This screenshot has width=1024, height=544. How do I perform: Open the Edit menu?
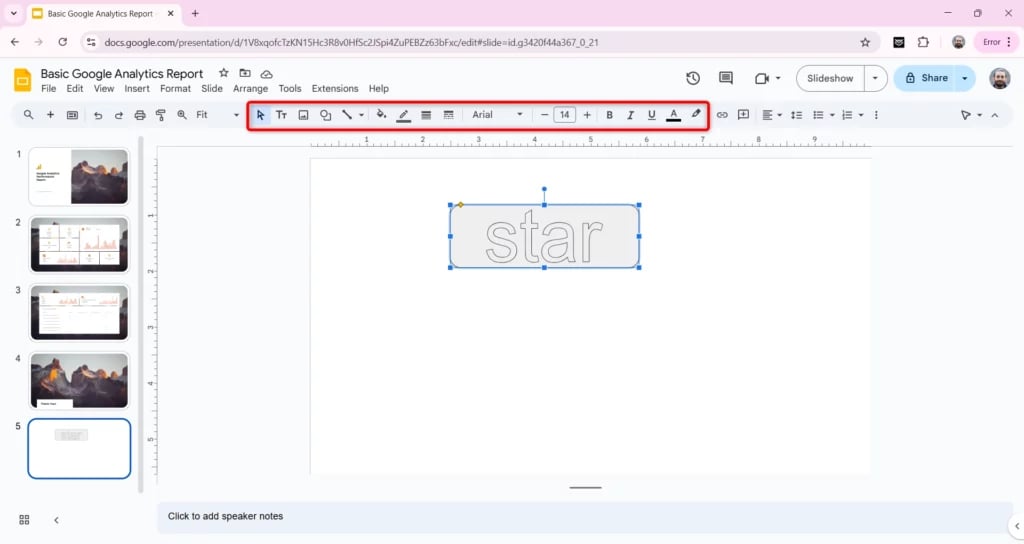pyautogui.click(x=74, y=89)
